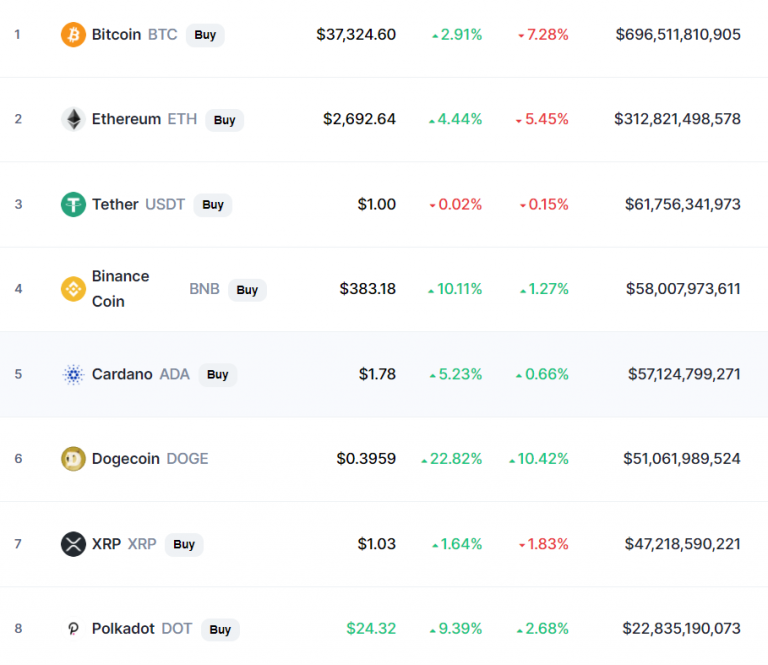Click Buy button for Cardano ADA
The height and width of the screenshot is (665, 768).
[x=218, y=375]
